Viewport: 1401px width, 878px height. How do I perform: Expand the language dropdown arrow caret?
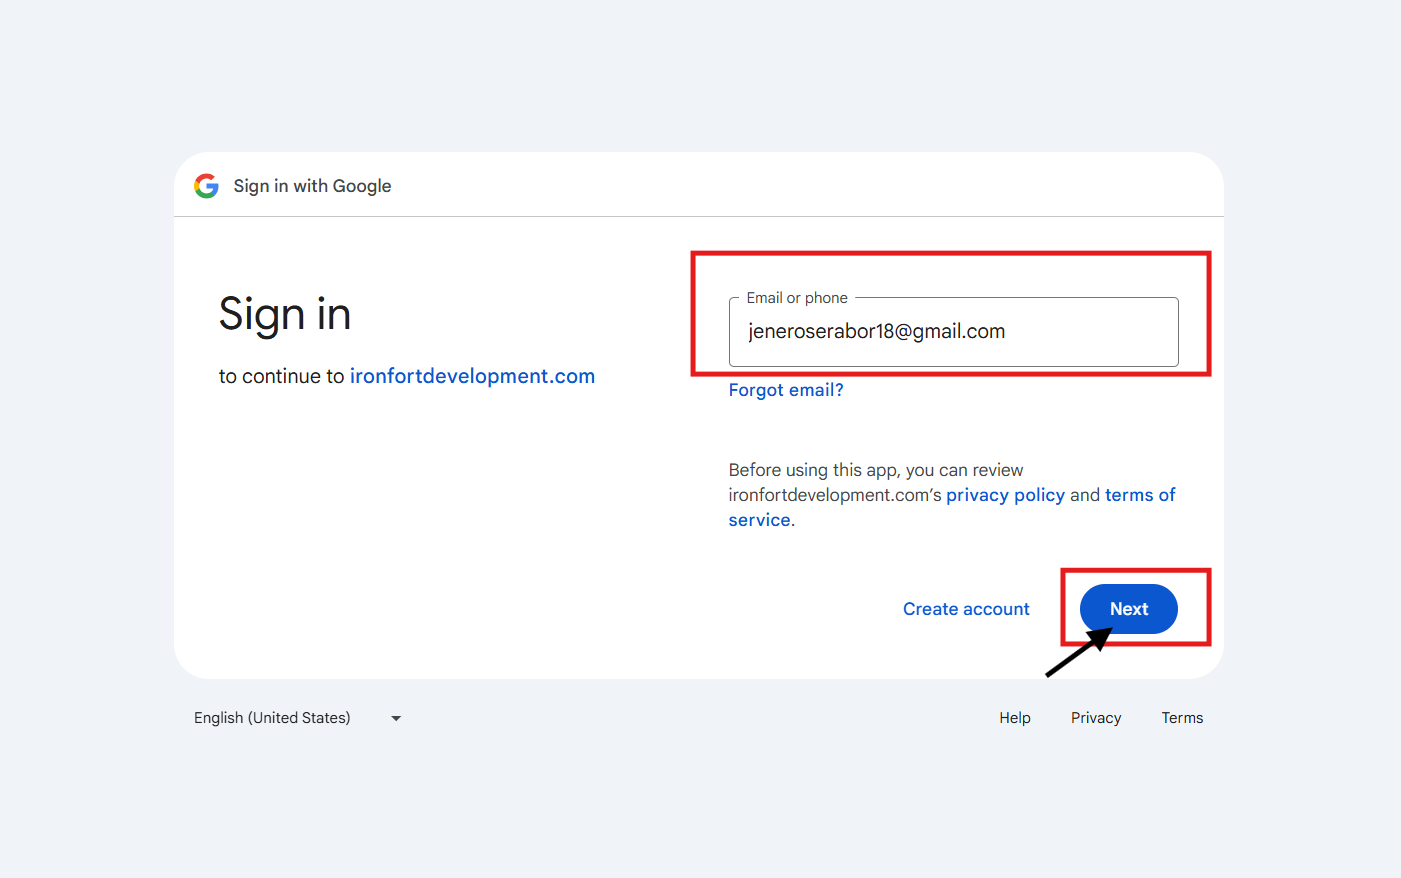coord(396,718)
